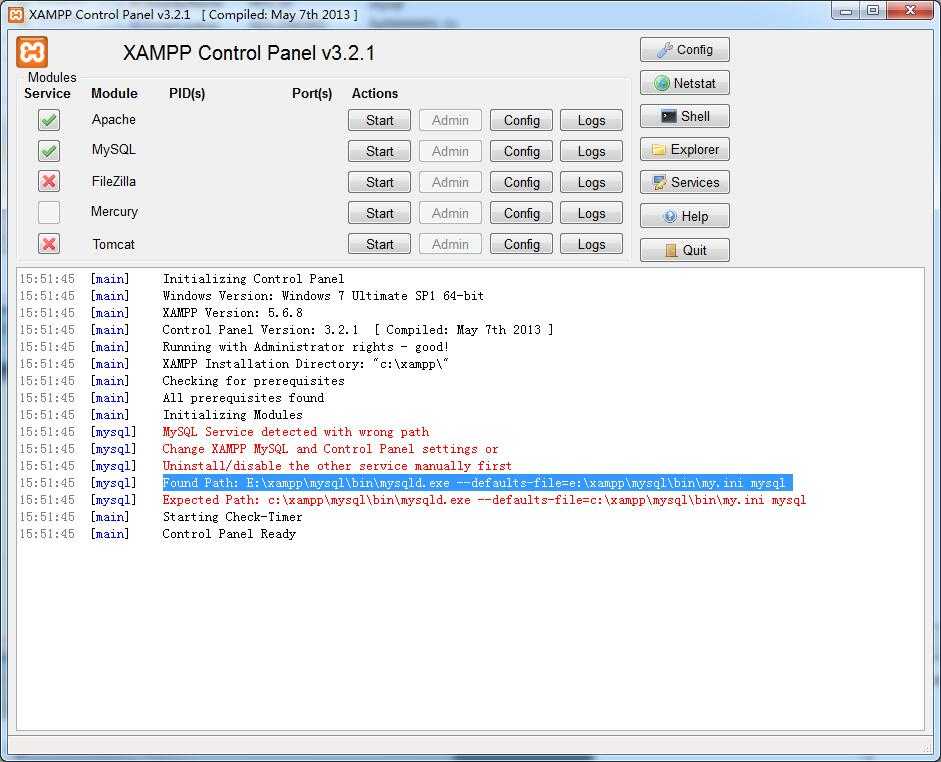Click 'Uninstall/disable the other service' log line

tap(337, 466)
